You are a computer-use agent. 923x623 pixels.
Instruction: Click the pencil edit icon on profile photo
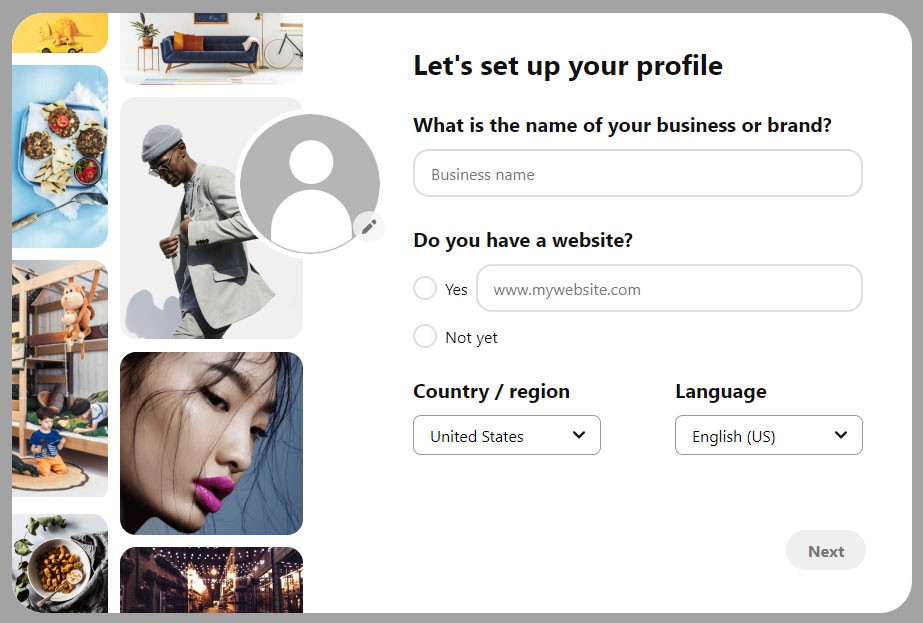[369, 226]
